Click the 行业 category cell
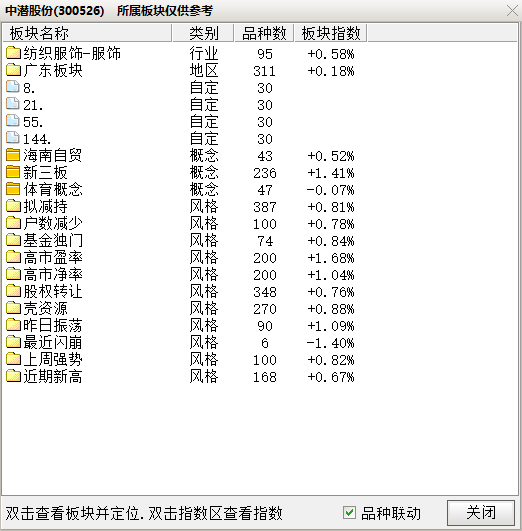522x531 pixels. click(204, 54)
